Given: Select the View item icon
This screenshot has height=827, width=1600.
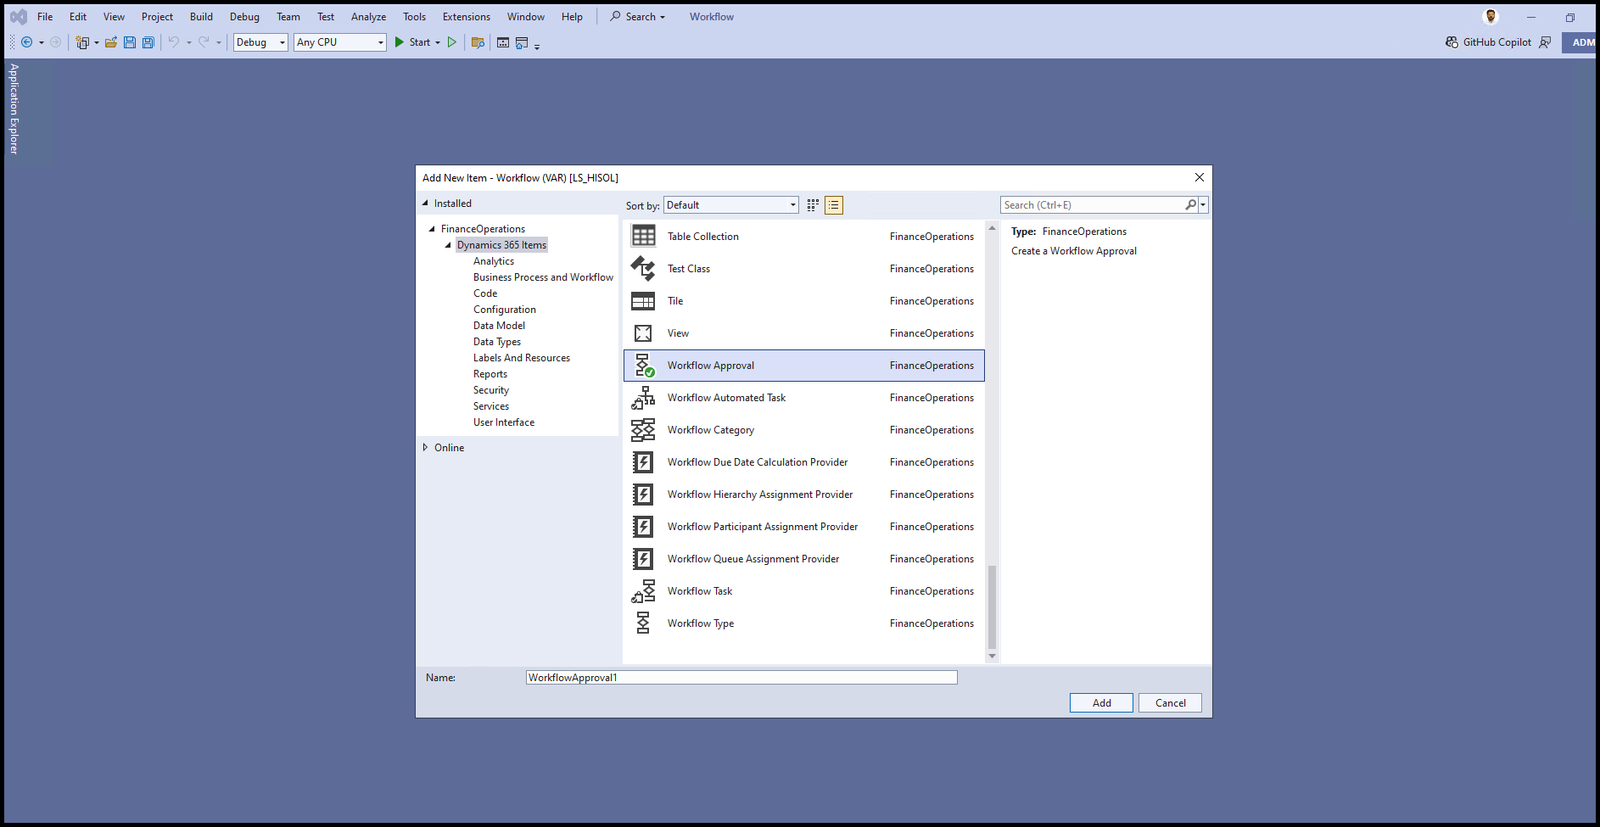Looking at the screenshot, I should click(x=643, y=333).
